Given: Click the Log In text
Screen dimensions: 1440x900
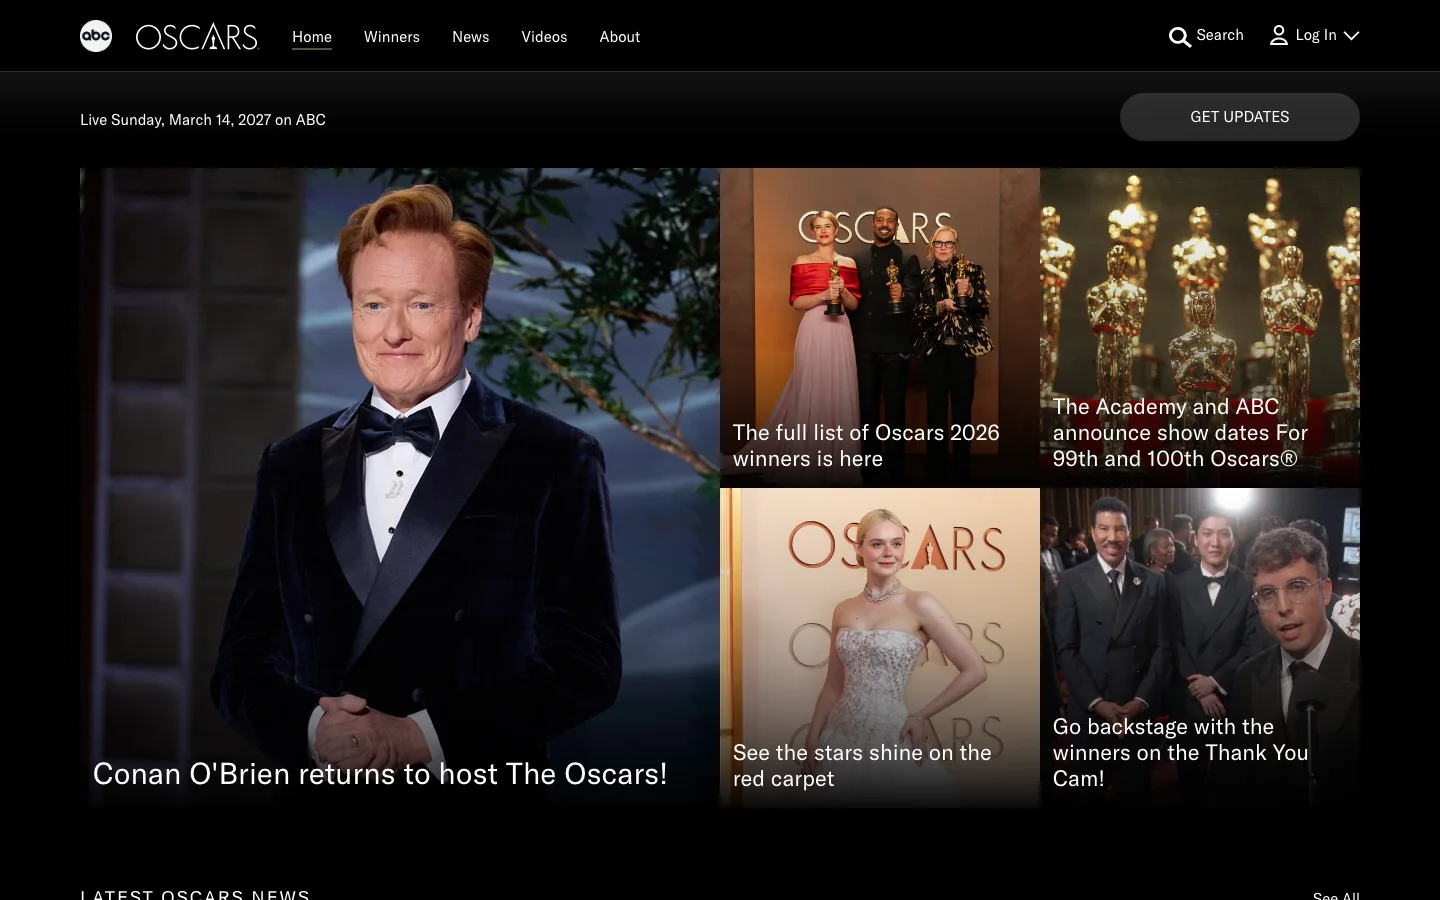Looking at the screenshot, I should point(1316,35).
